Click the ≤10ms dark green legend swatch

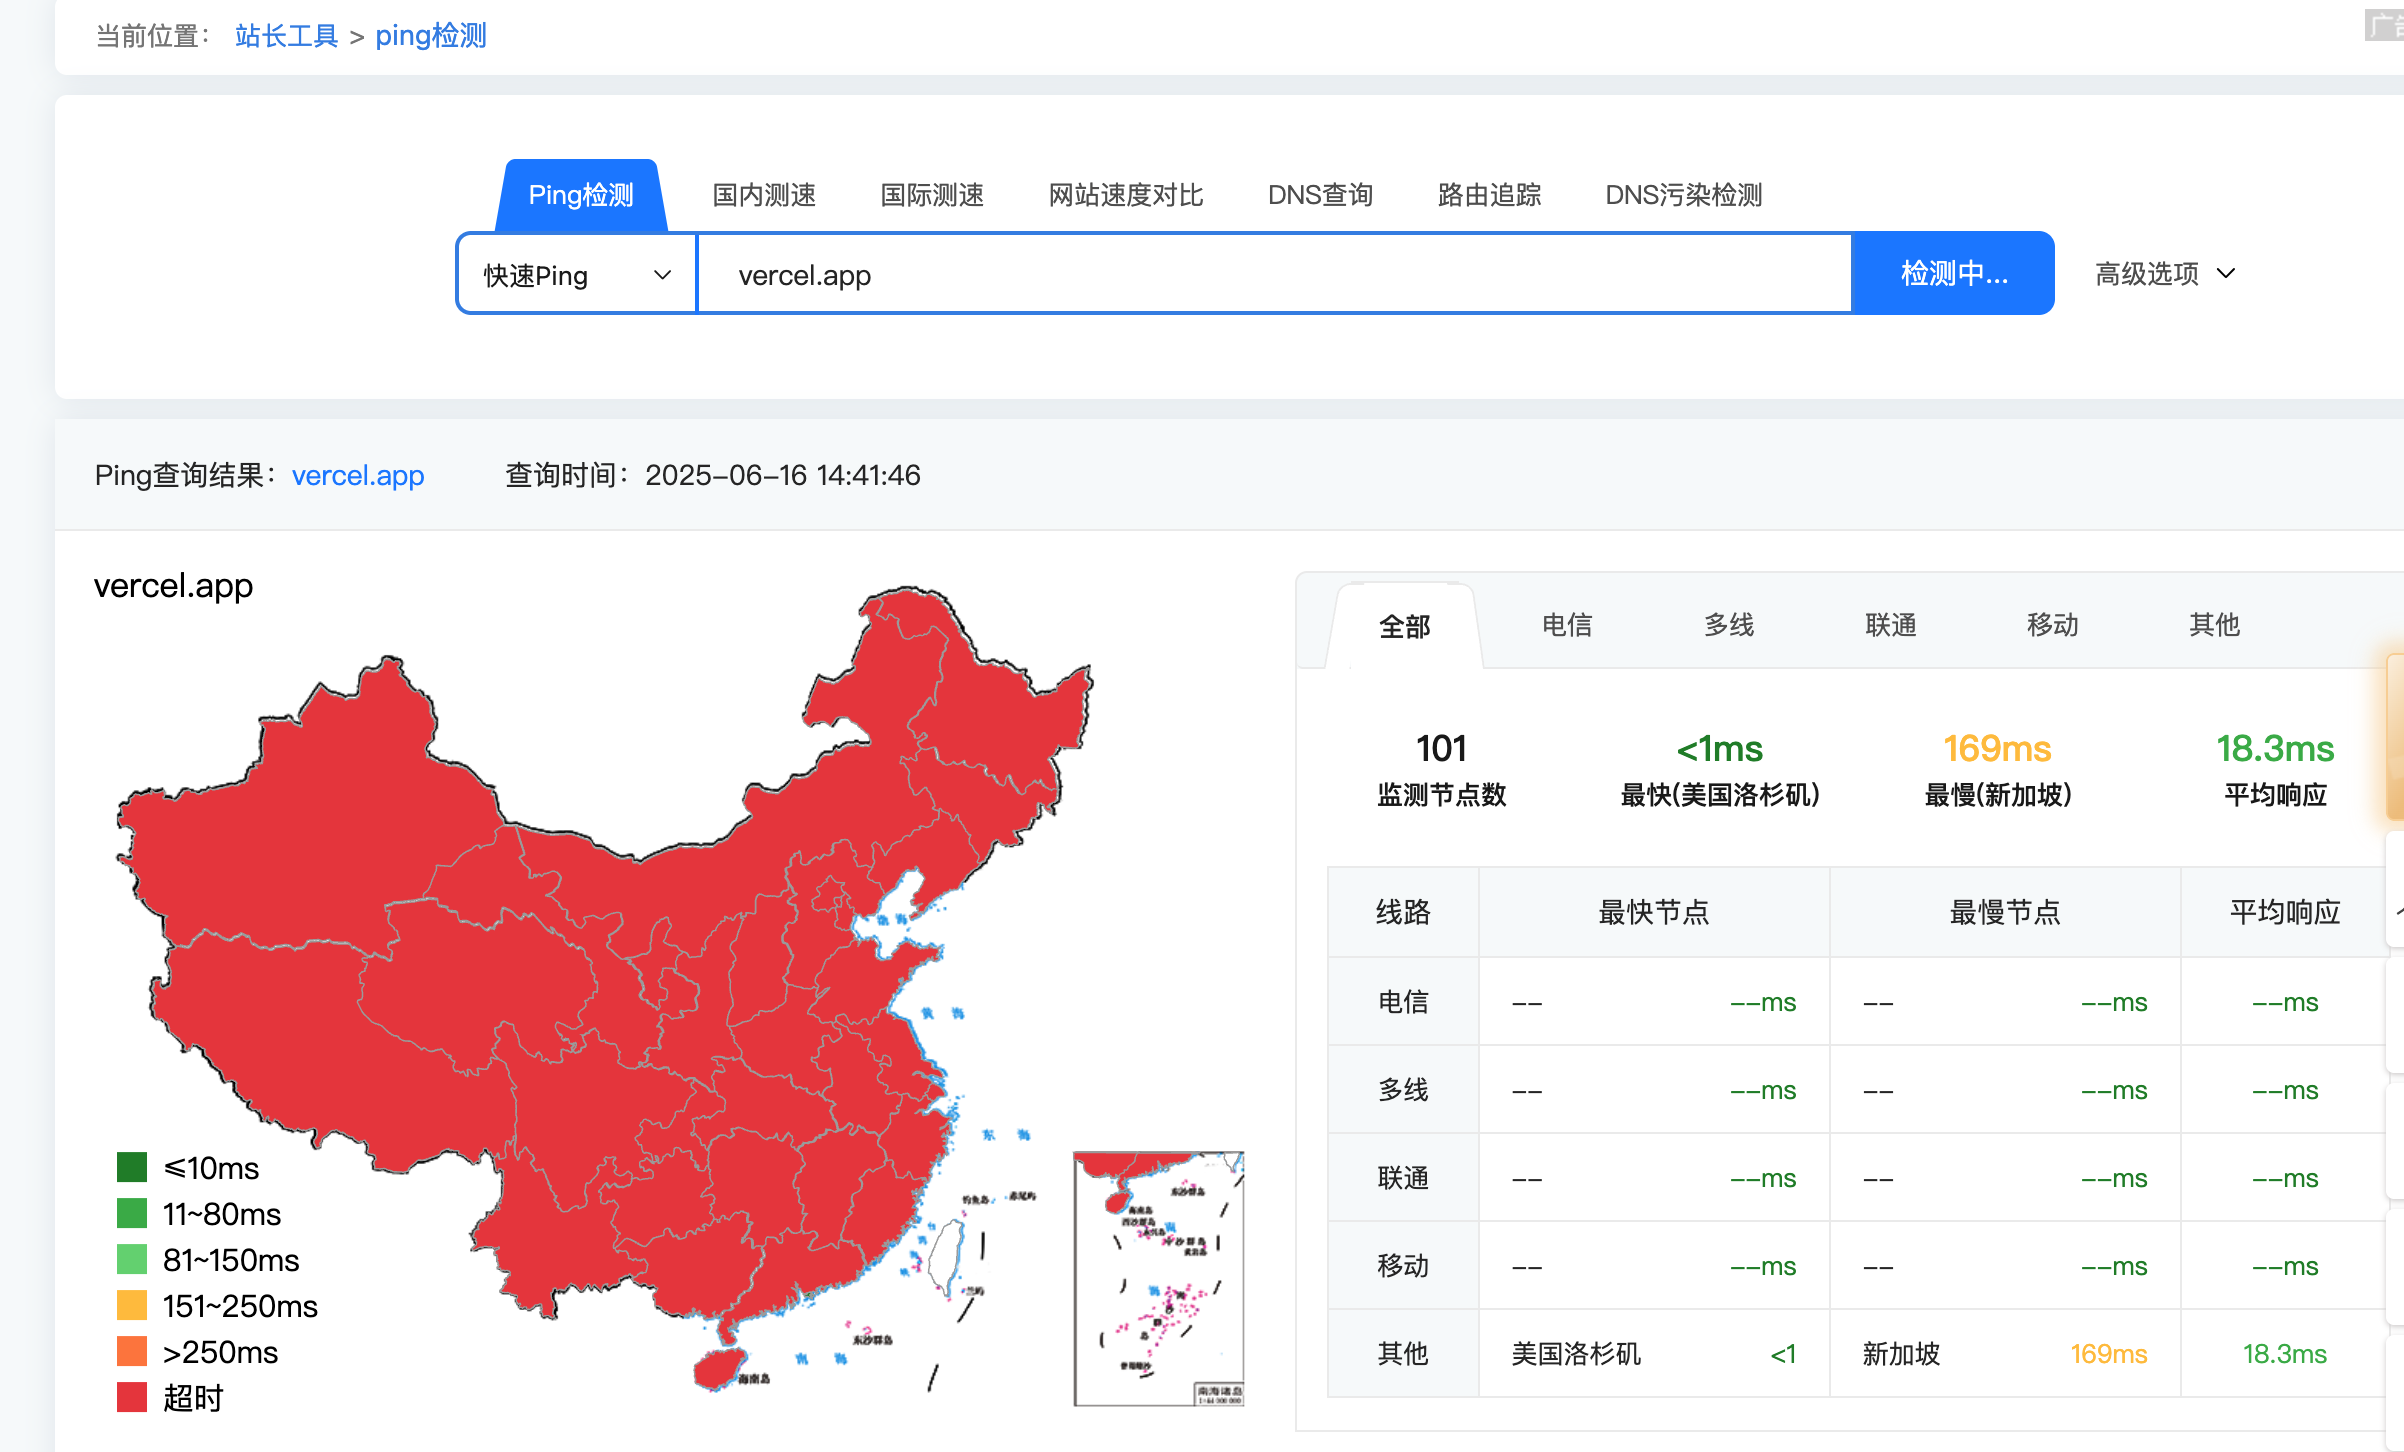click(x=132, y=1167)
